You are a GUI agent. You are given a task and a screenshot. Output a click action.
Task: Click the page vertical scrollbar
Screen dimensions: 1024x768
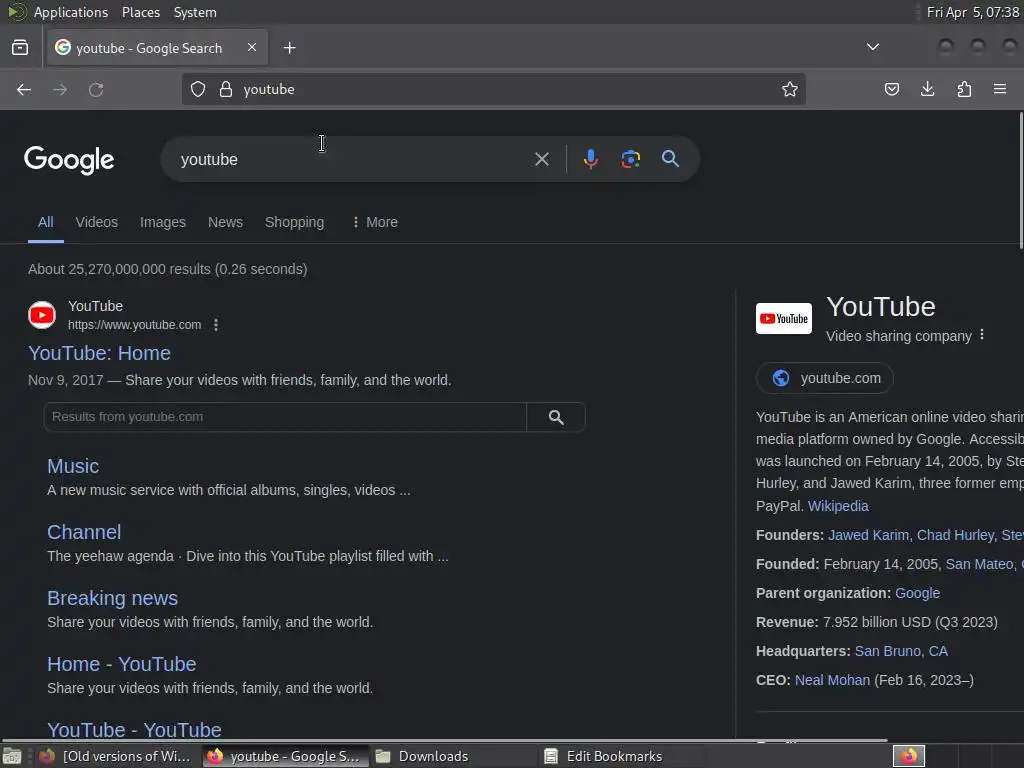pyautogui.click(x=1021, y=180)
